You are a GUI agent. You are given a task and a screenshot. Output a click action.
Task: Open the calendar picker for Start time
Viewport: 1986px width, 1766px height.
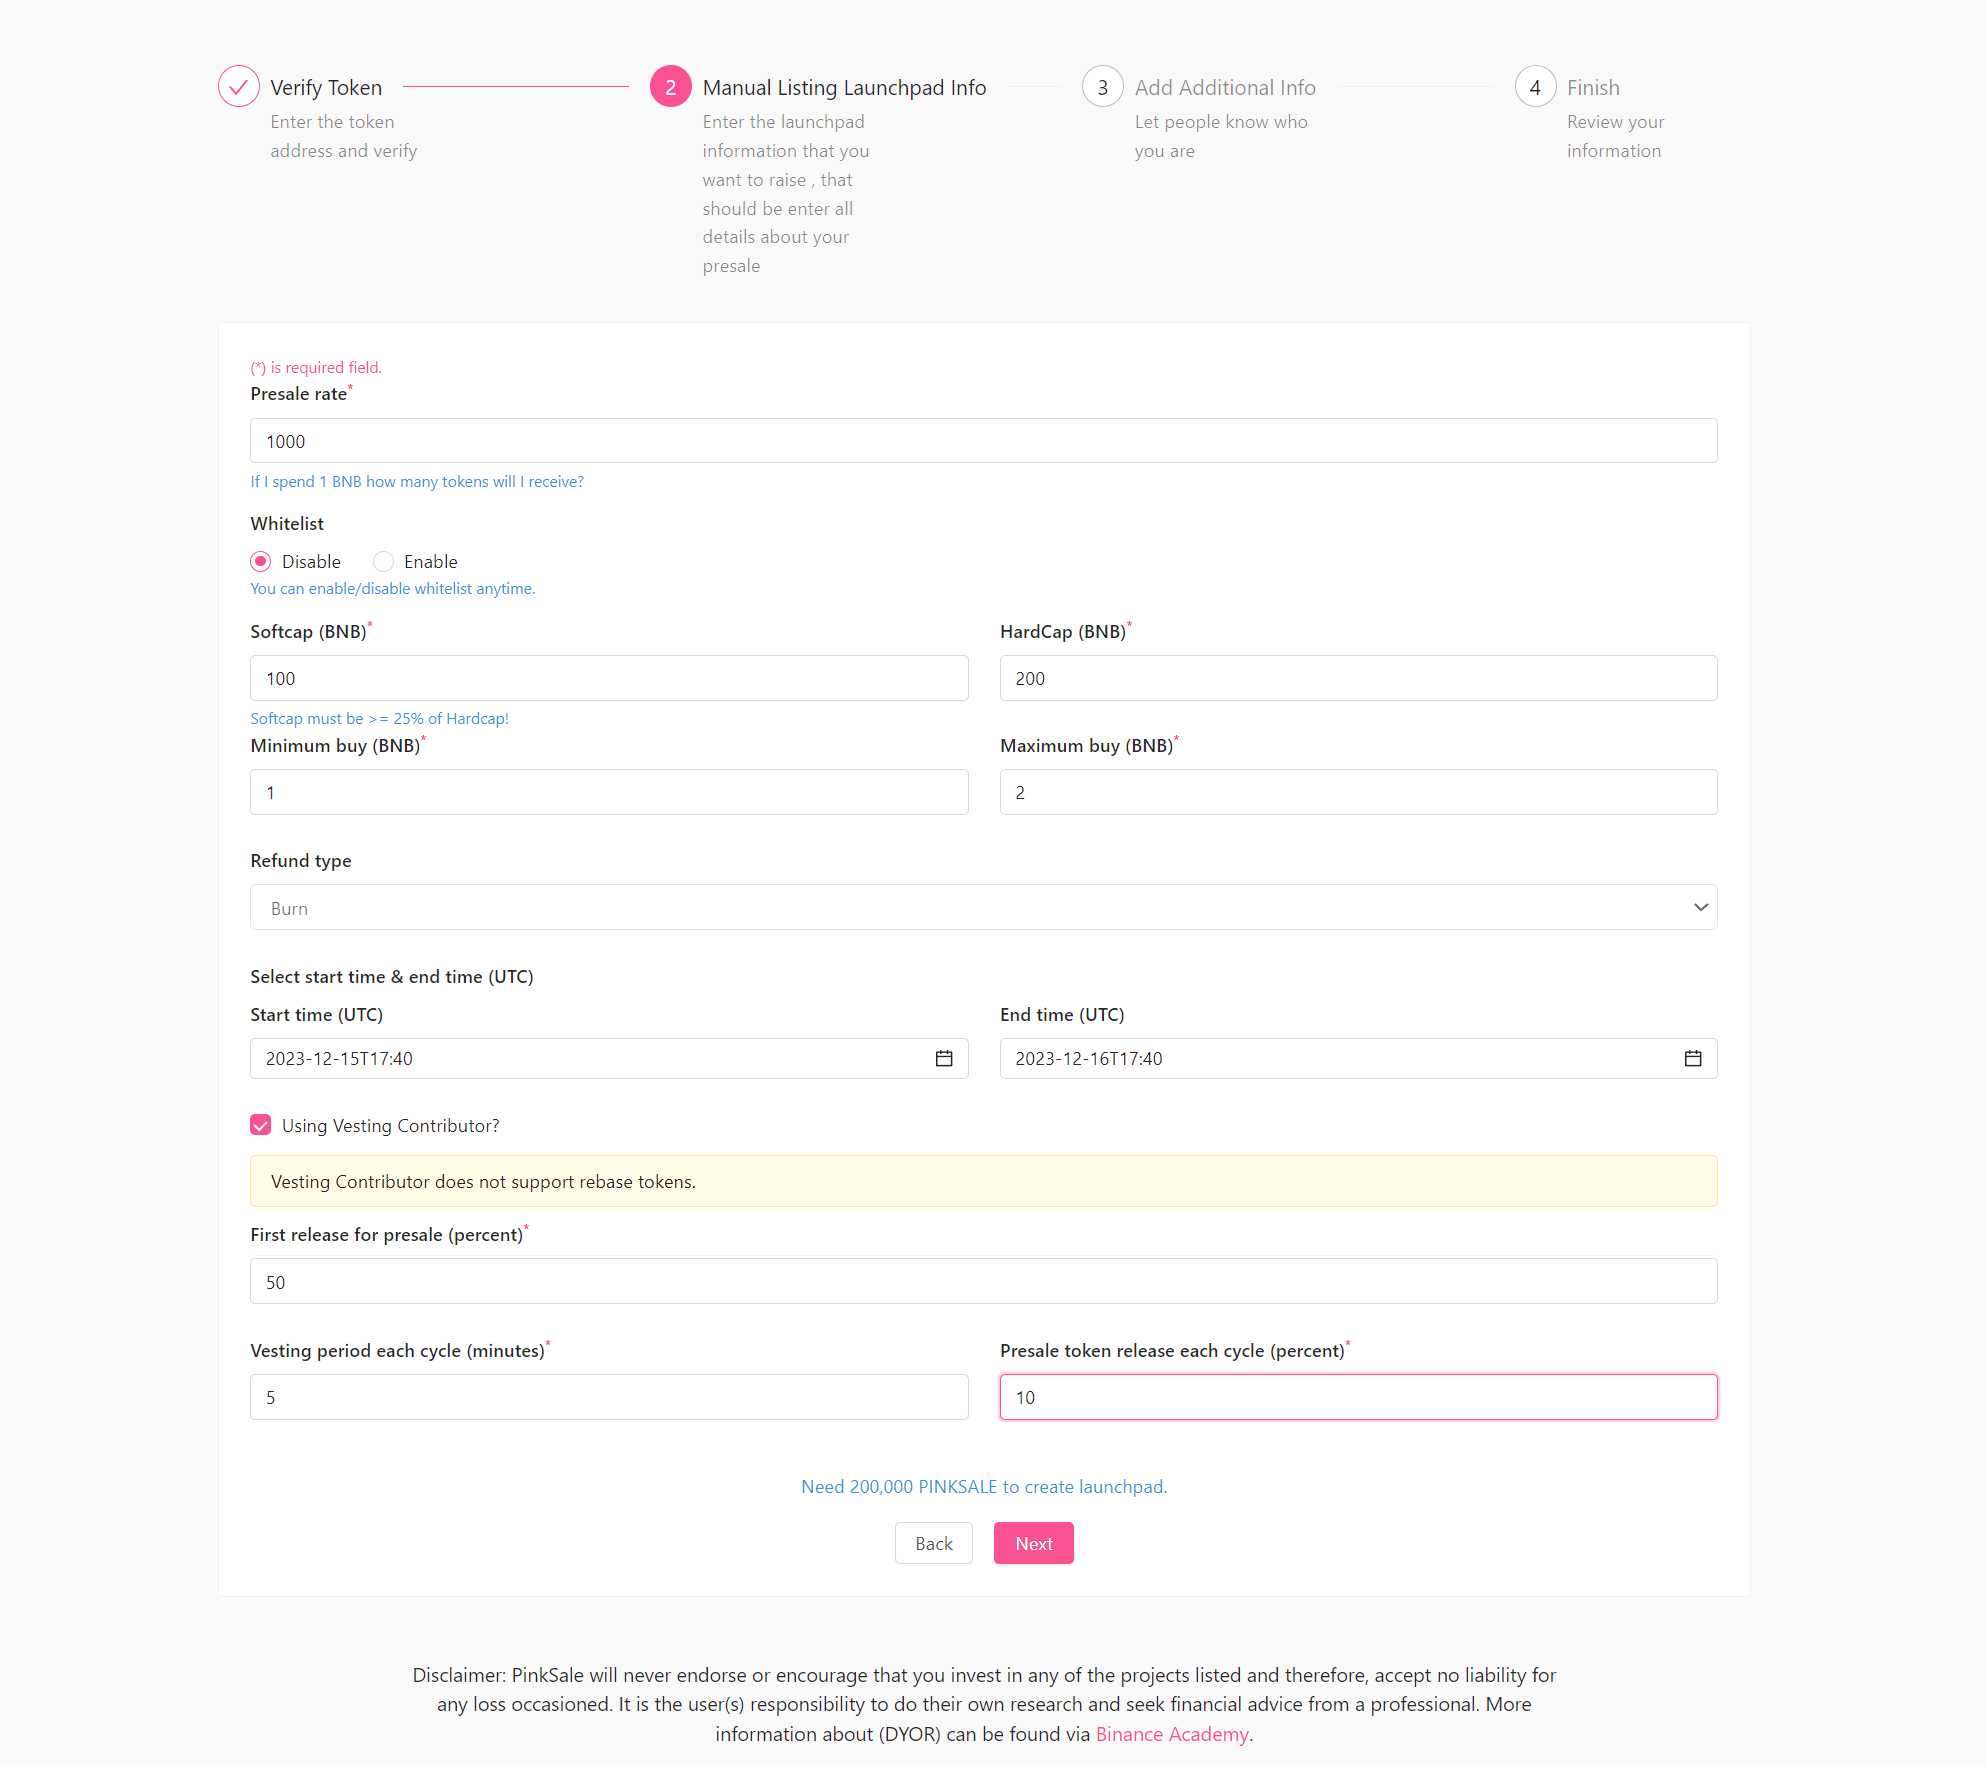click(x=943, y=1058)
